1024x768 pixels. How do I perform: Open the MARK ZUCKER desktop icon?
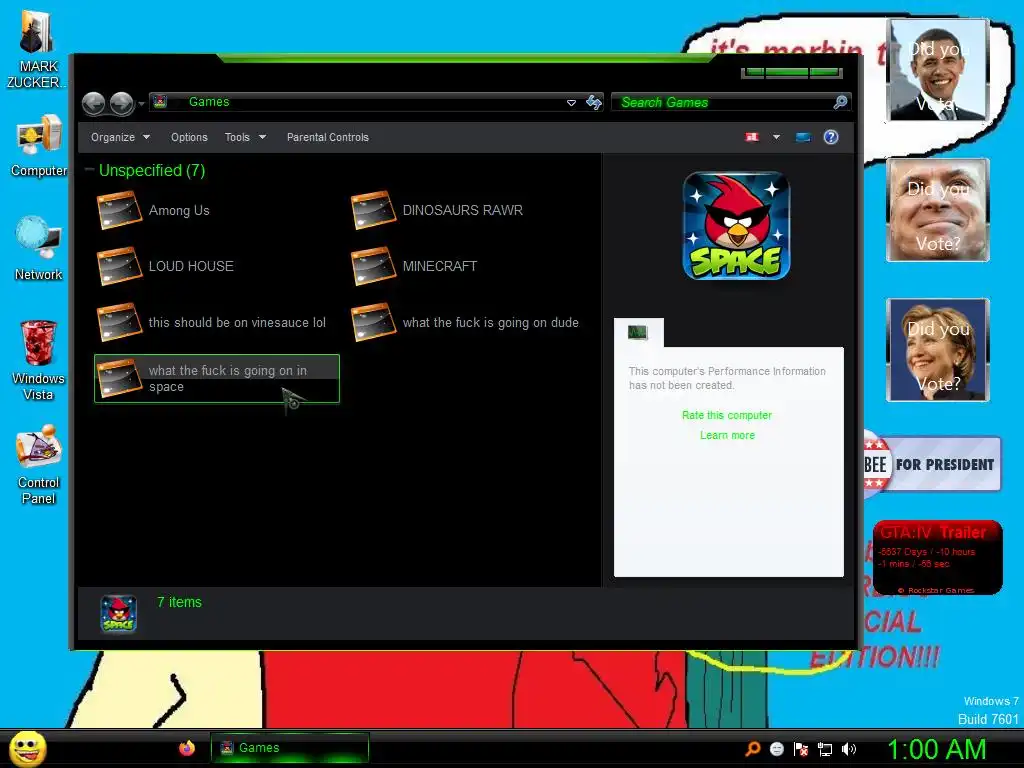[x=37, y=51]
